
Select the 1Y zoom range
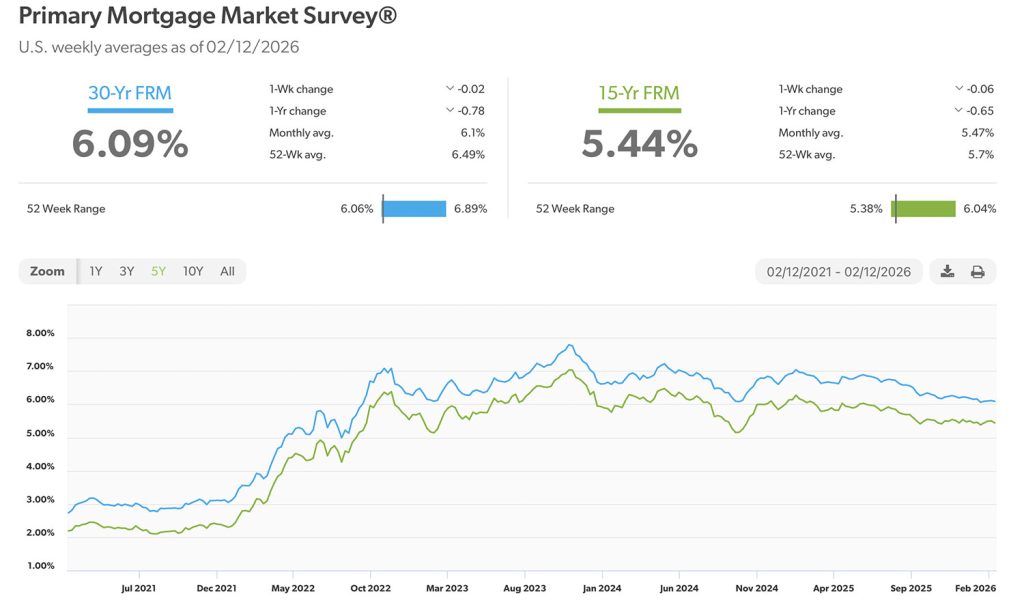coord(96,271)
